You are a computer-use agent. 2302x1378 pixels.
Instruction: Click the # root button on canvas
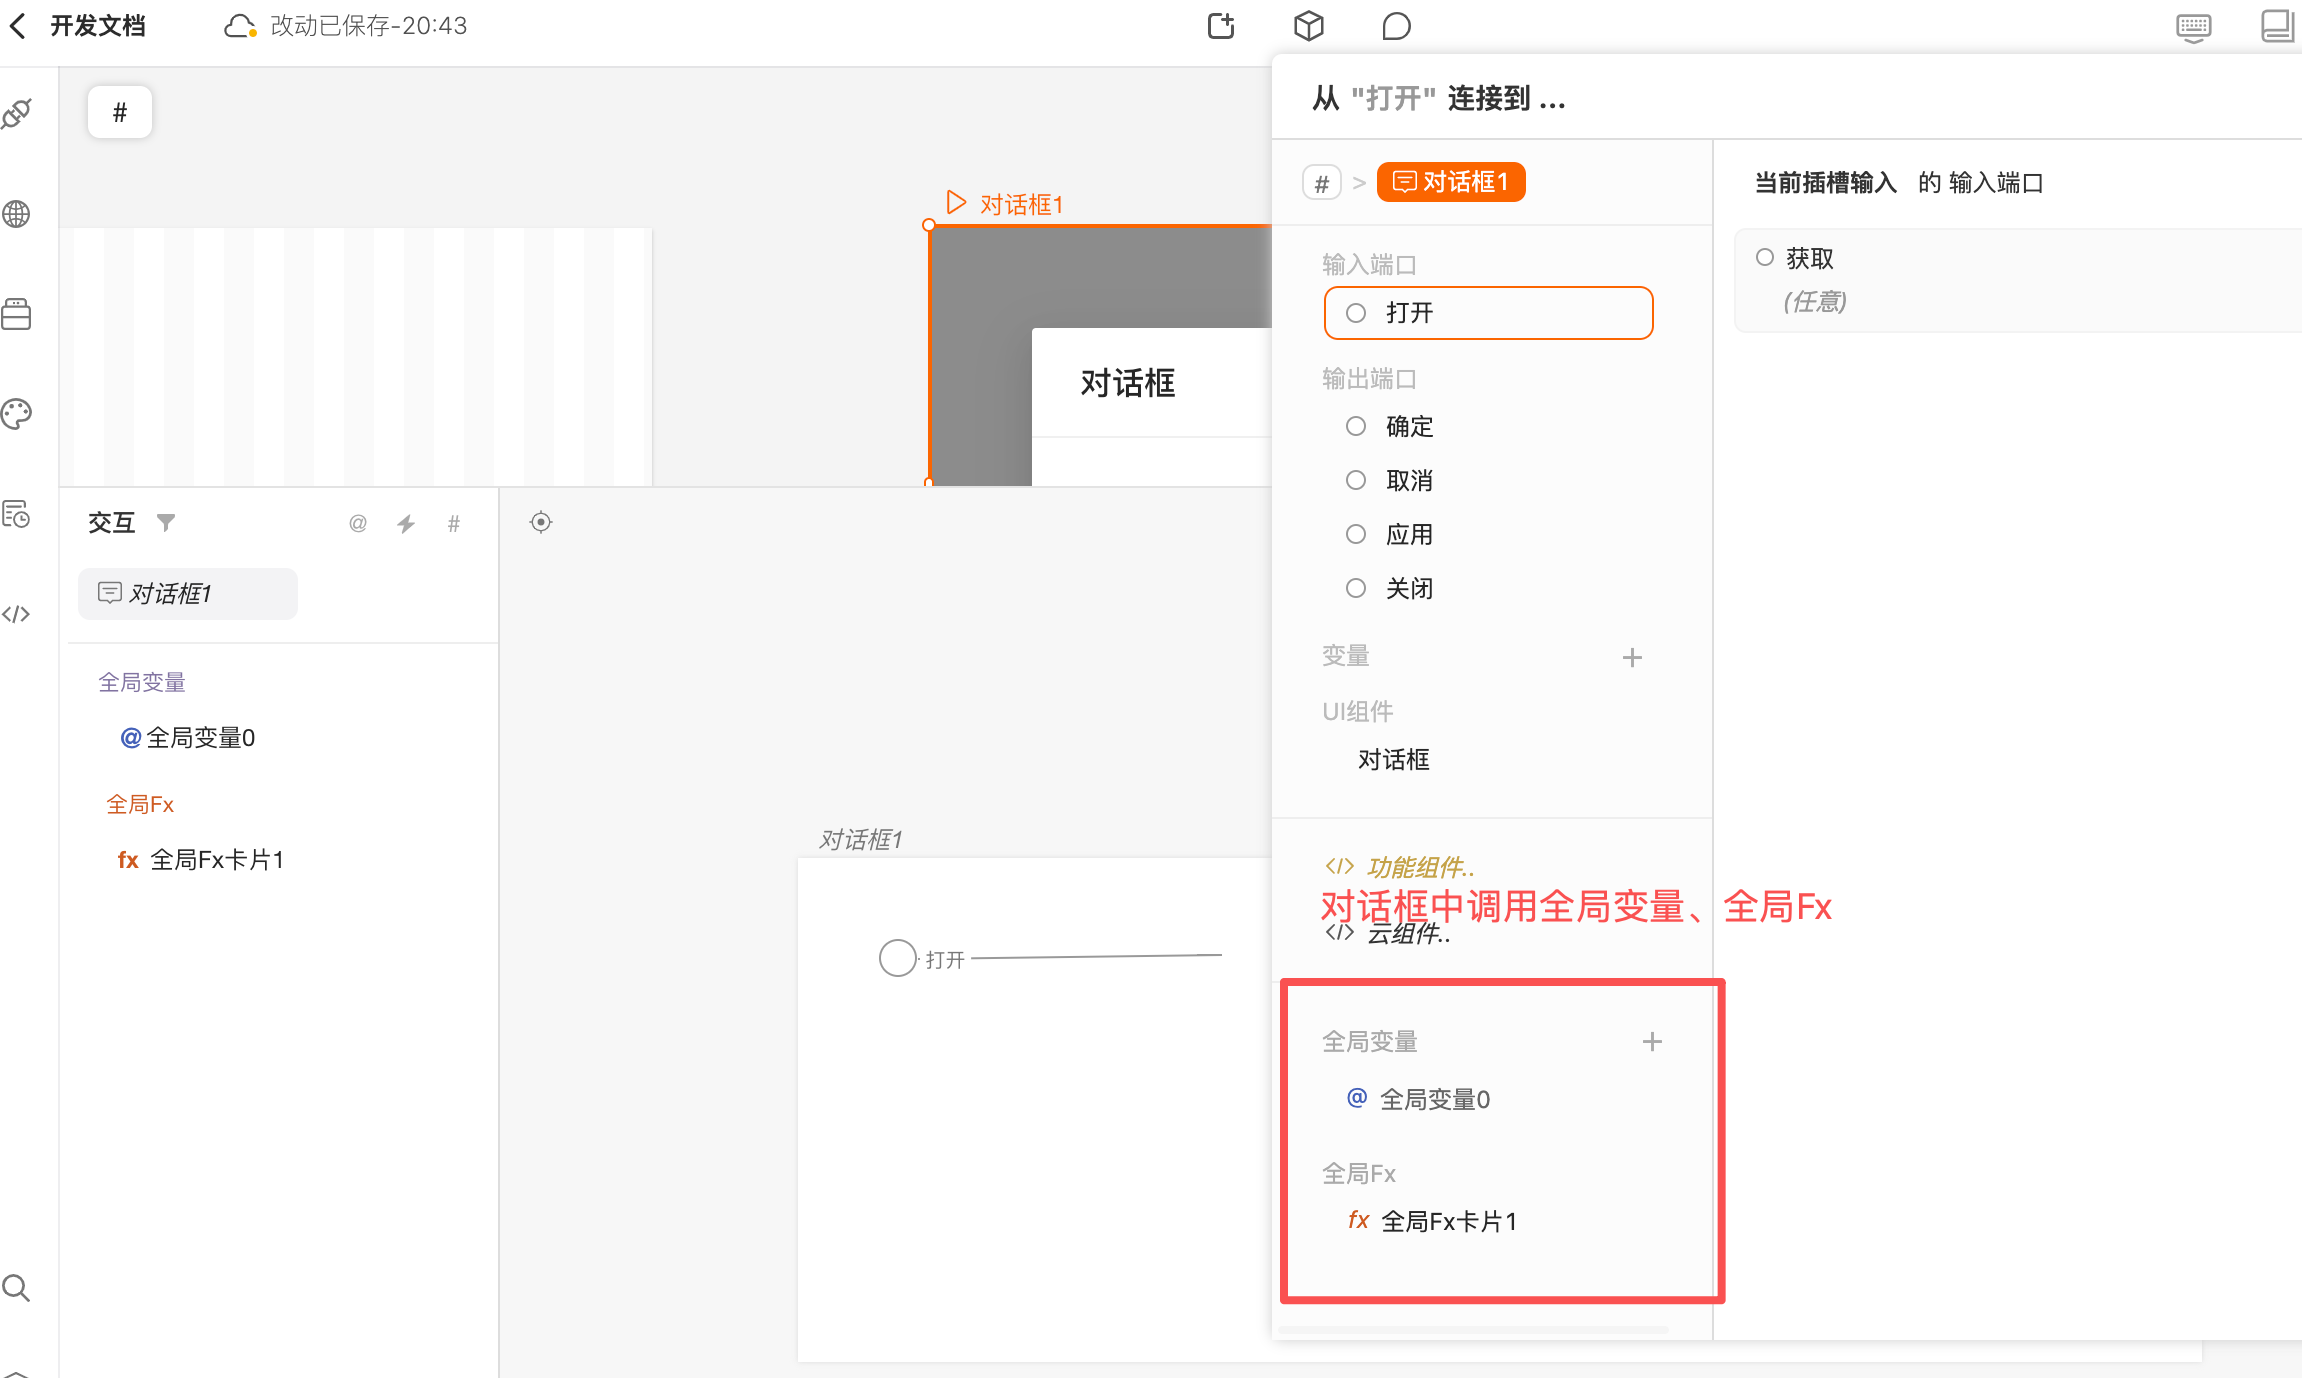(120, 112)
